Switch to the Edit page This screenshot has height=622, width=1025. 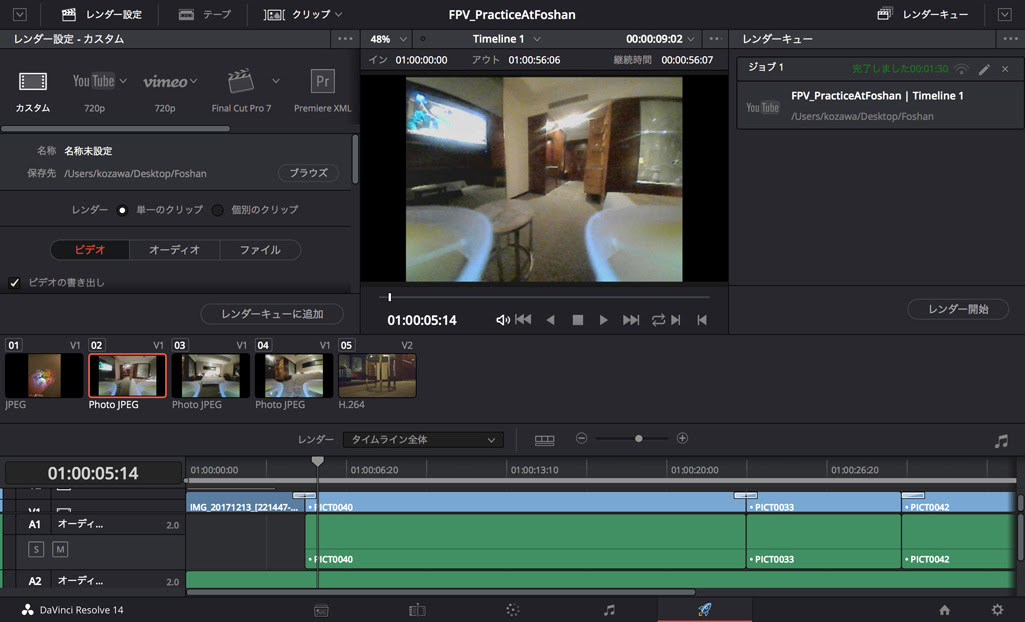(417, 609)
